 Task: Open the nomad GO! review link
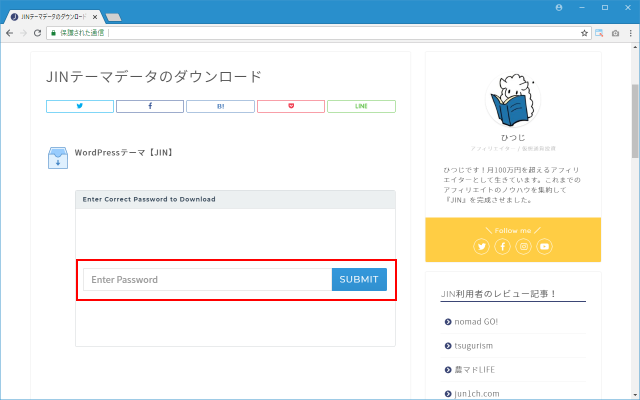[x=476, y=322]
